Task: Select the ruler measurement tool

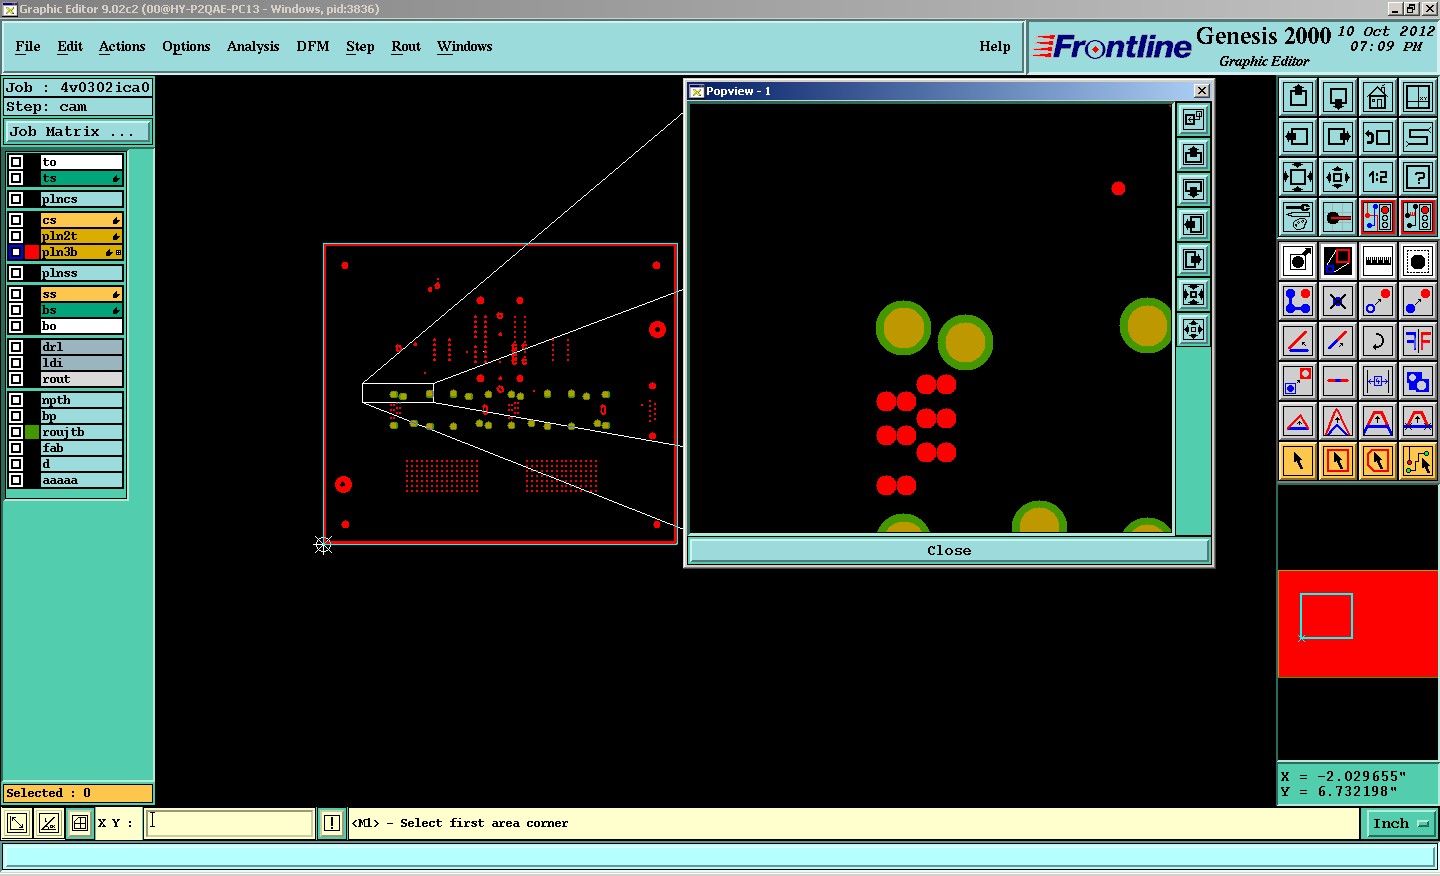Action: (1378, 261)
